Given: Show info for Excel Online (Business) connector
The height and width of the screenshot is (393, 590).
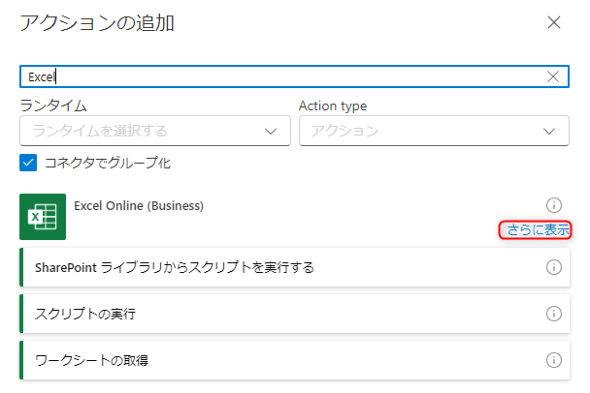Looking at the screenshot, I should 554,205.
